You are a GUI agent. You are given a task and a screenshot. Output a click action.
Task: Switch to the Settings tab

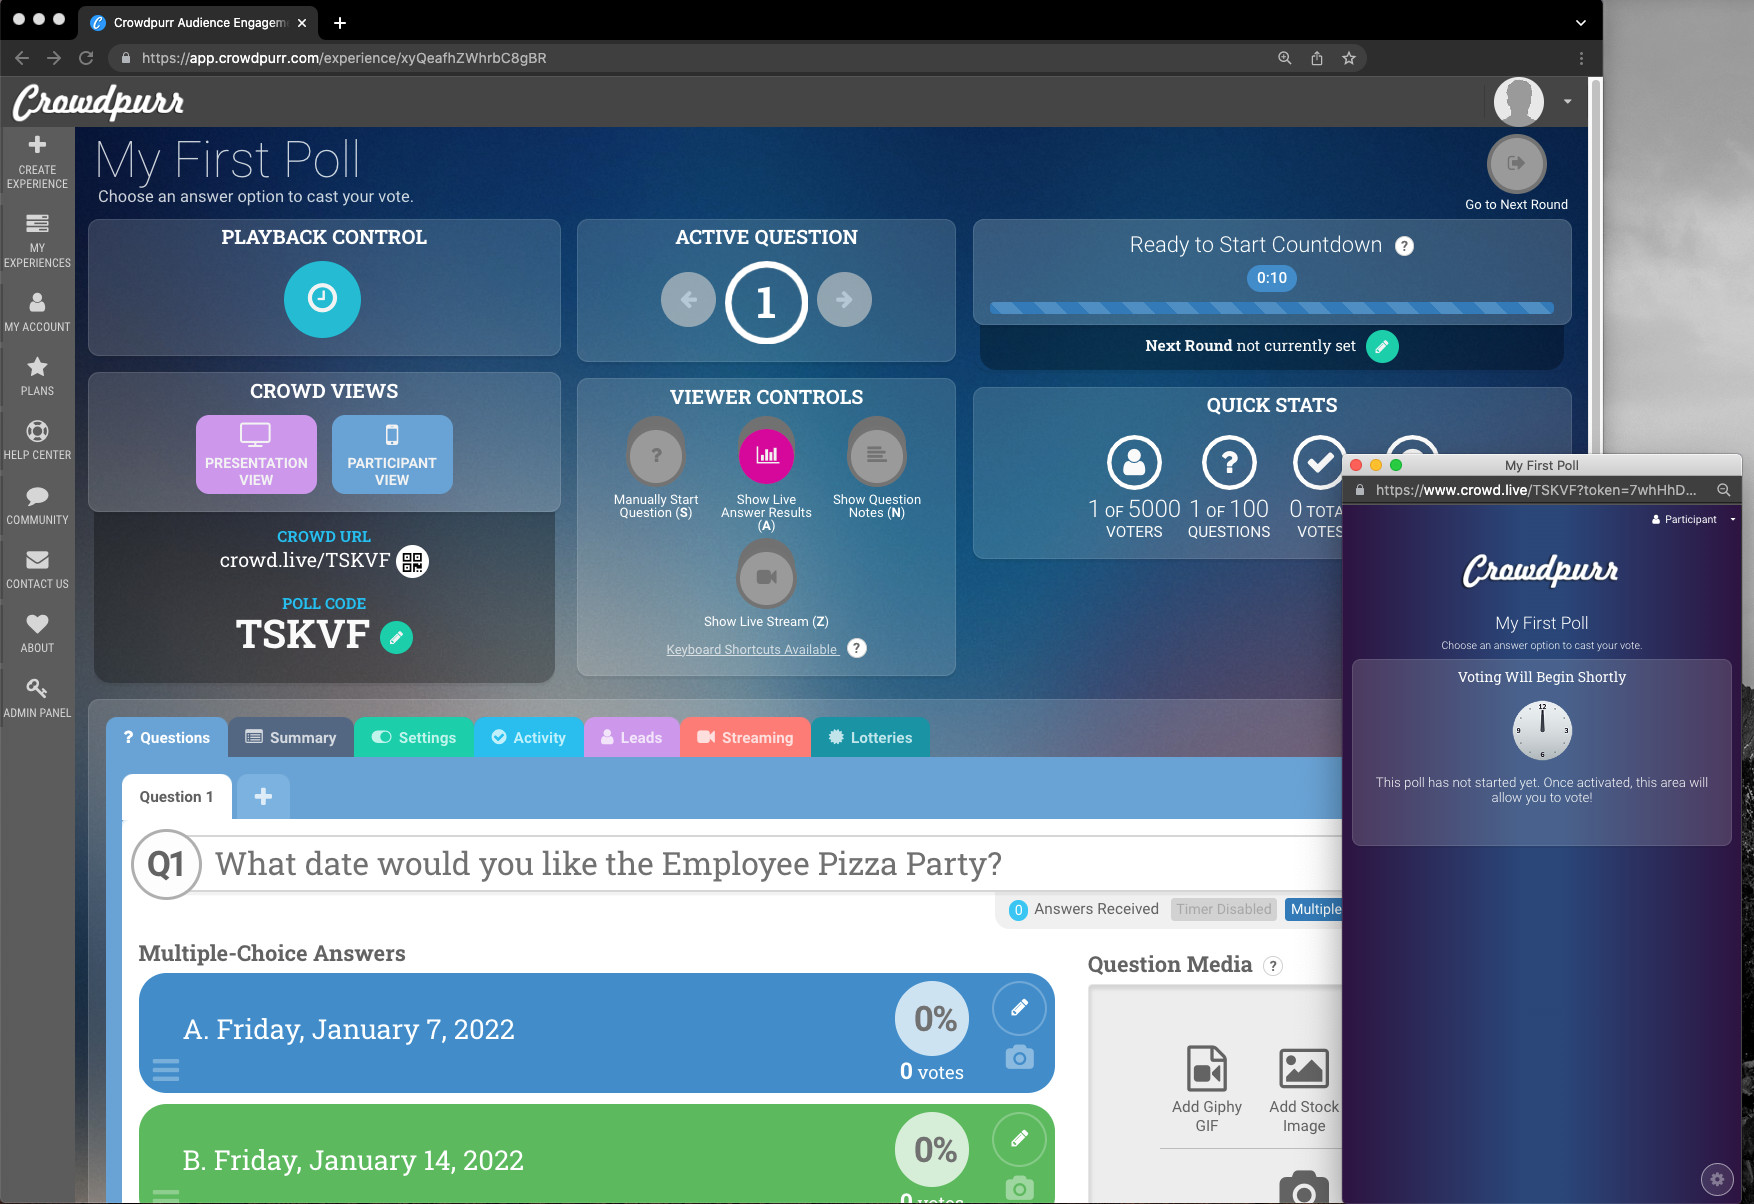click(414, 737)
